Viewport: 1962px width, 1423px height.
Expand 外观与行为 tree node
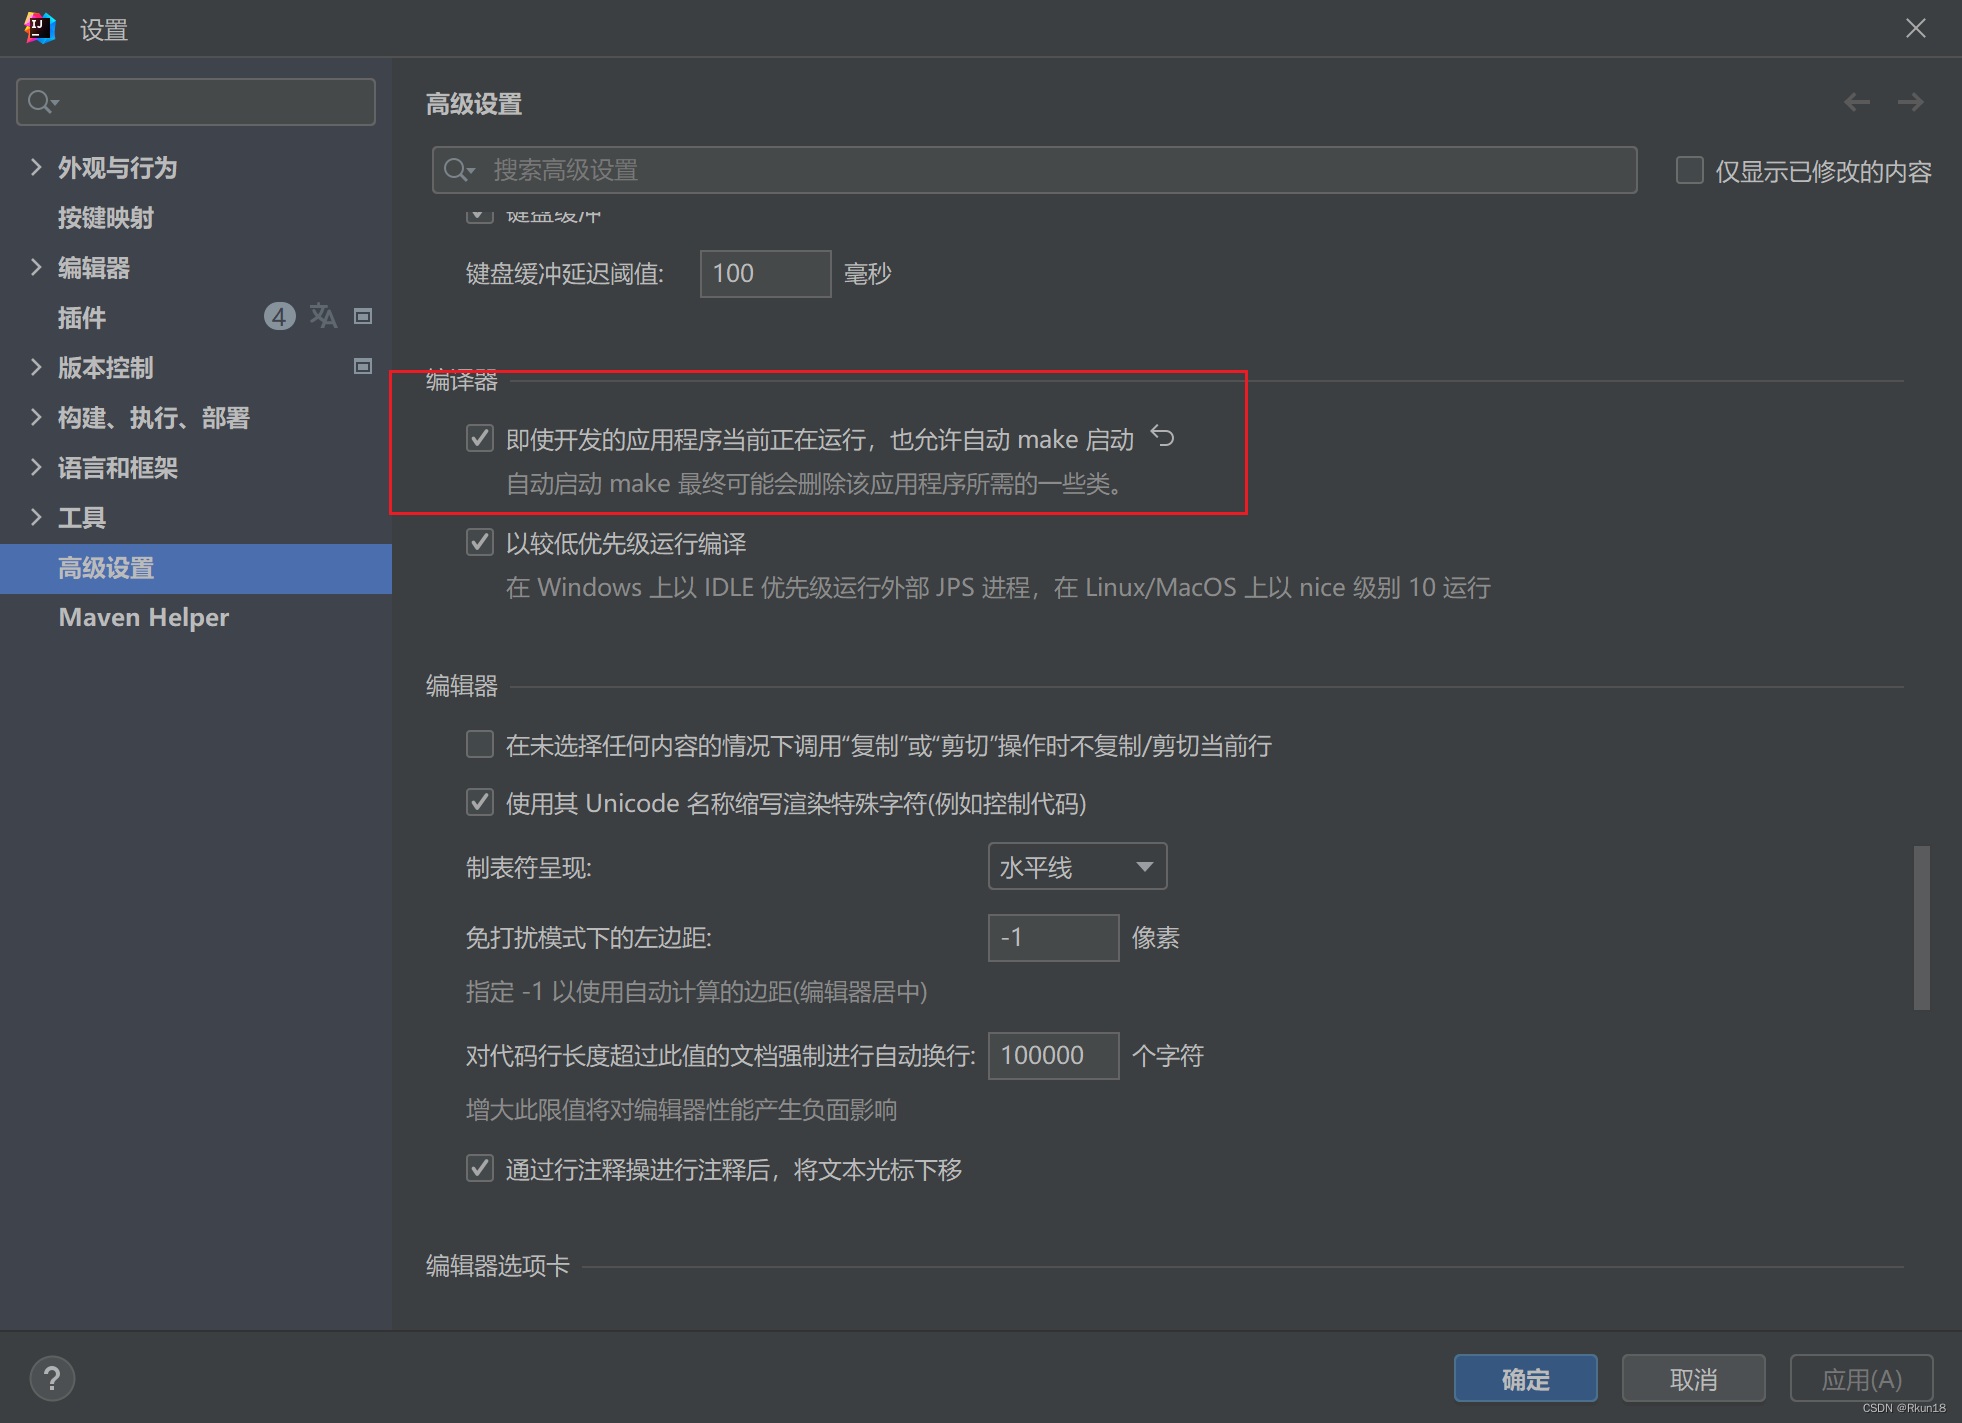pos(36,167)
